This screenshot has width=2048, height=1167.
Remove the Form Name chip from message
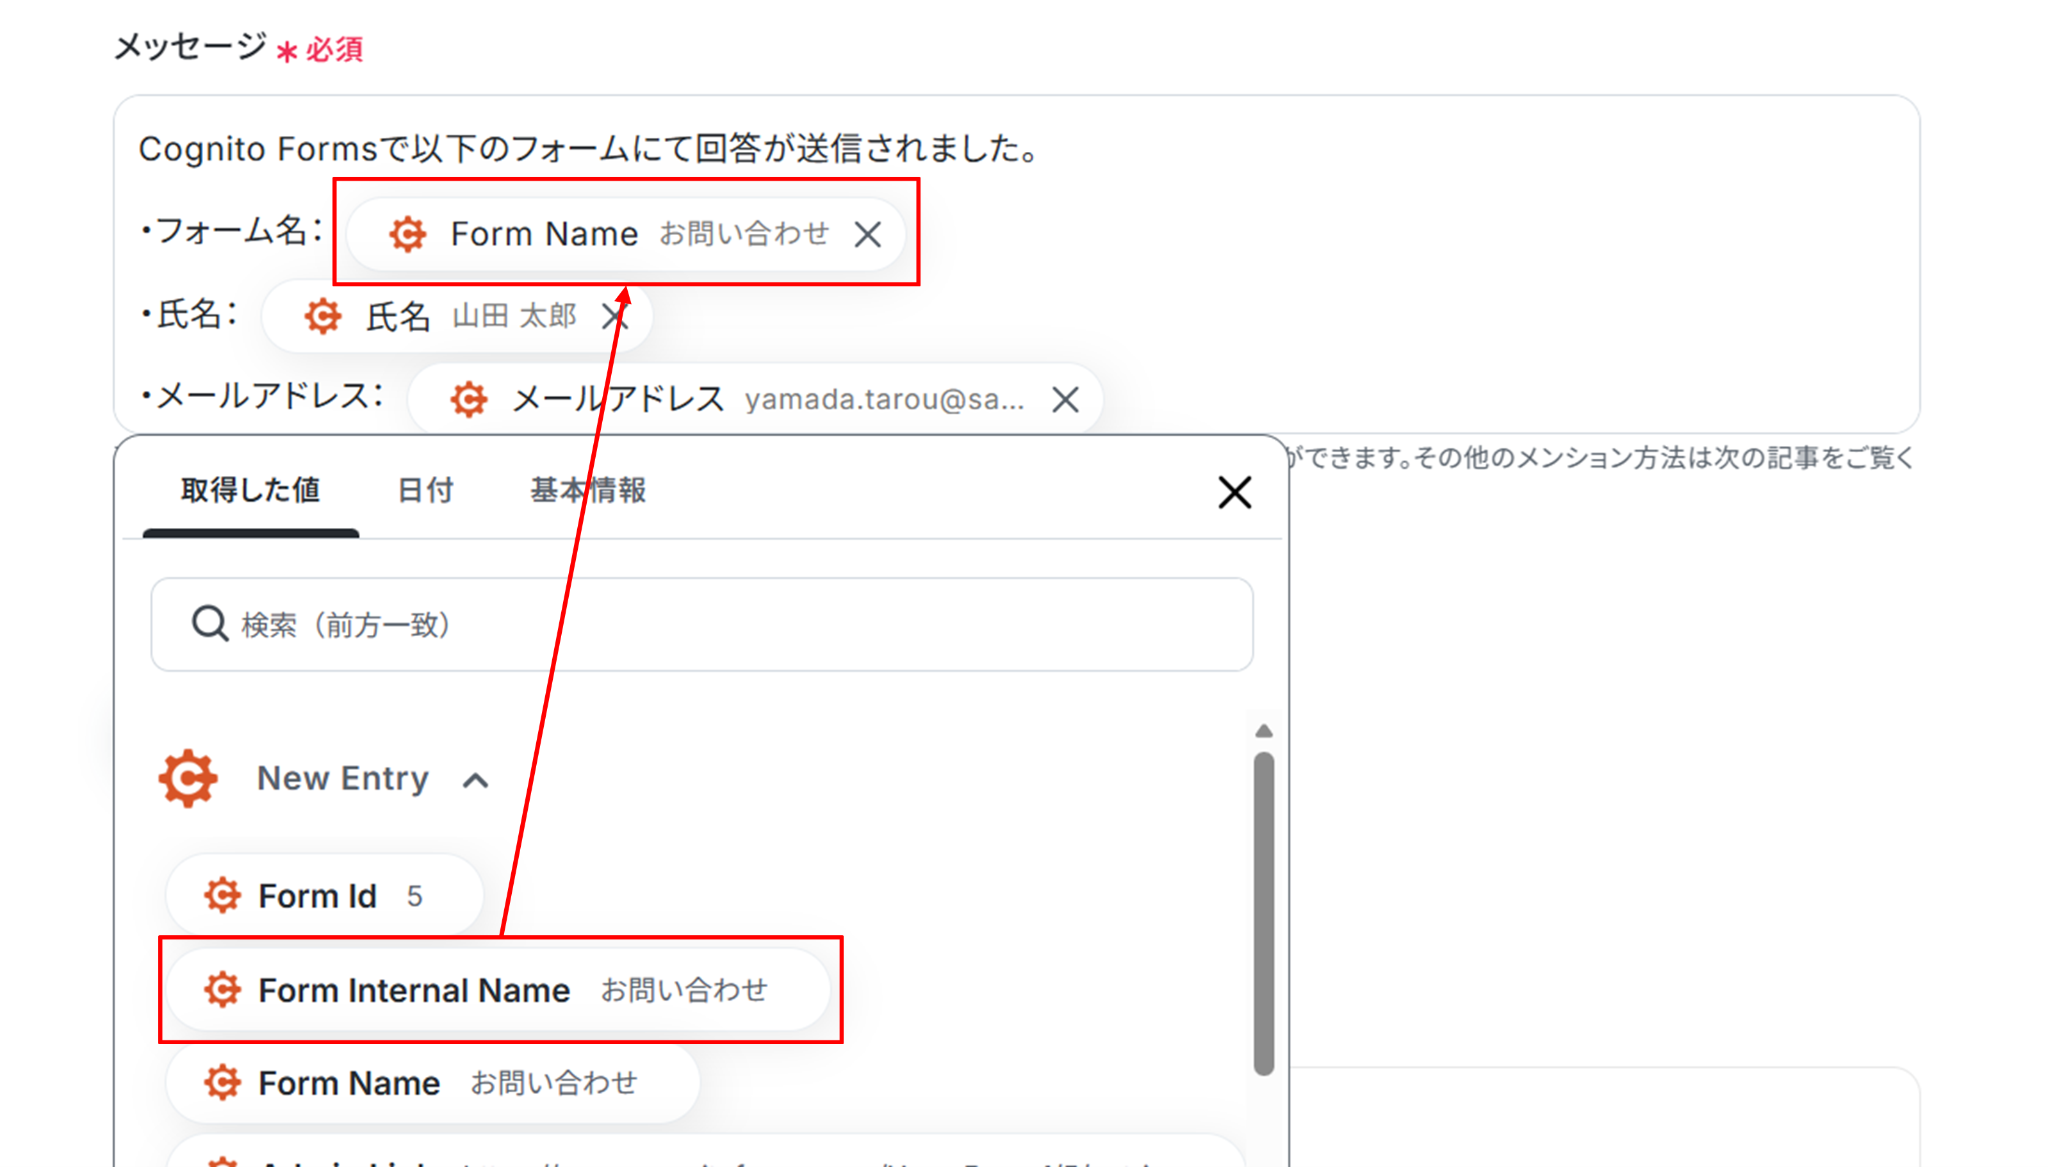[868, 235]
